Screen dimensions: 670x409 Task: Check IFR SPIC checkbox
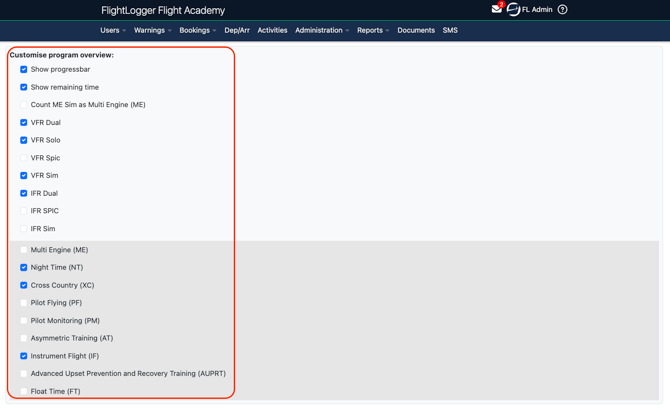(x=24, y=211)
